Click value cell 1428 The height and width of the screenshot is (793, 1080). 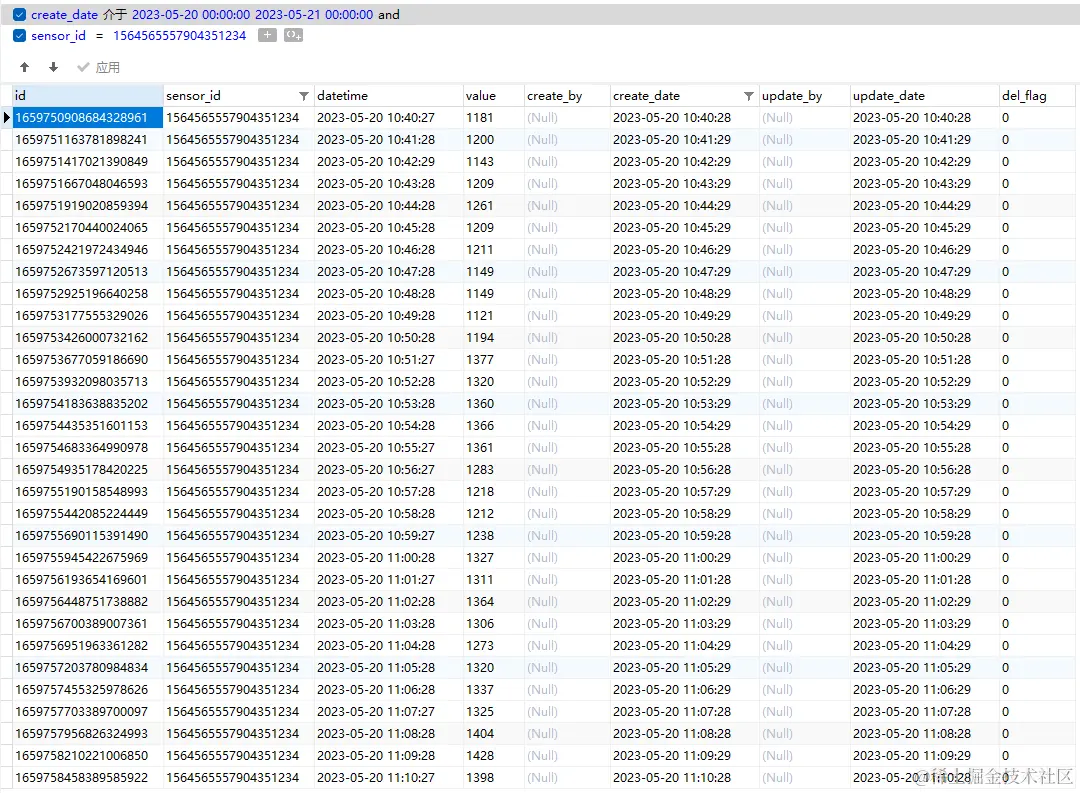(494, 756)
